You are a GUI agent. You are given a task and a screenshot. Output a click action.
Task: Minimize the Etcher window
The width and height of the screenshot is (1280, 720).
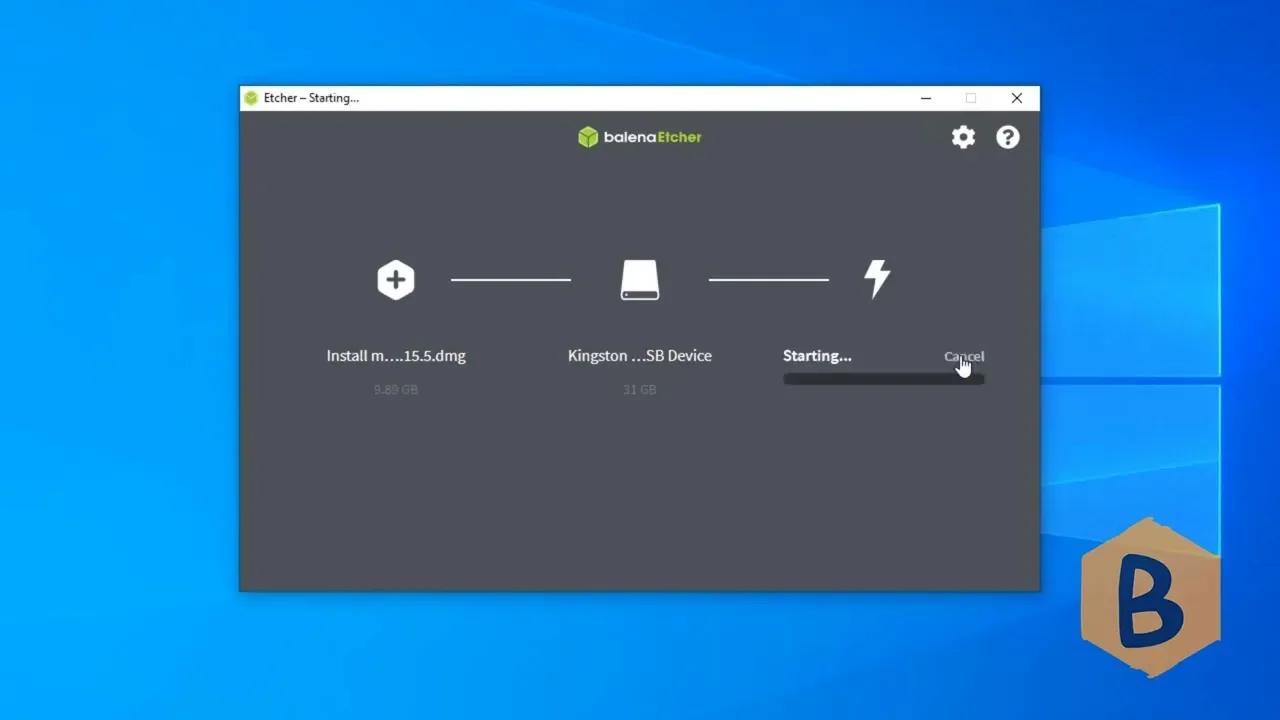[926, 98]
